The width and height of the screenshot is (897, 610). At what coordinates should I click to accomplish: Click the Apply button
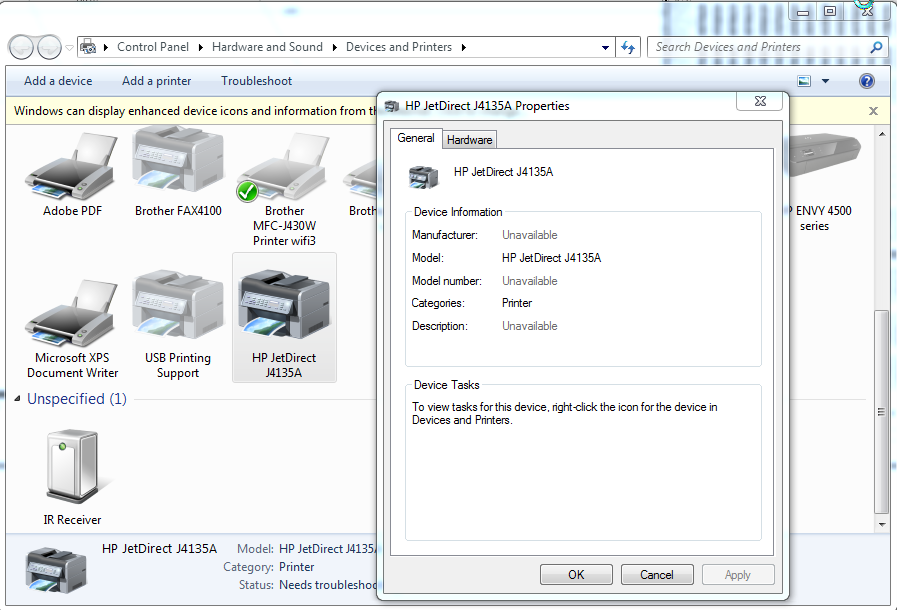(x=738, y=575)
